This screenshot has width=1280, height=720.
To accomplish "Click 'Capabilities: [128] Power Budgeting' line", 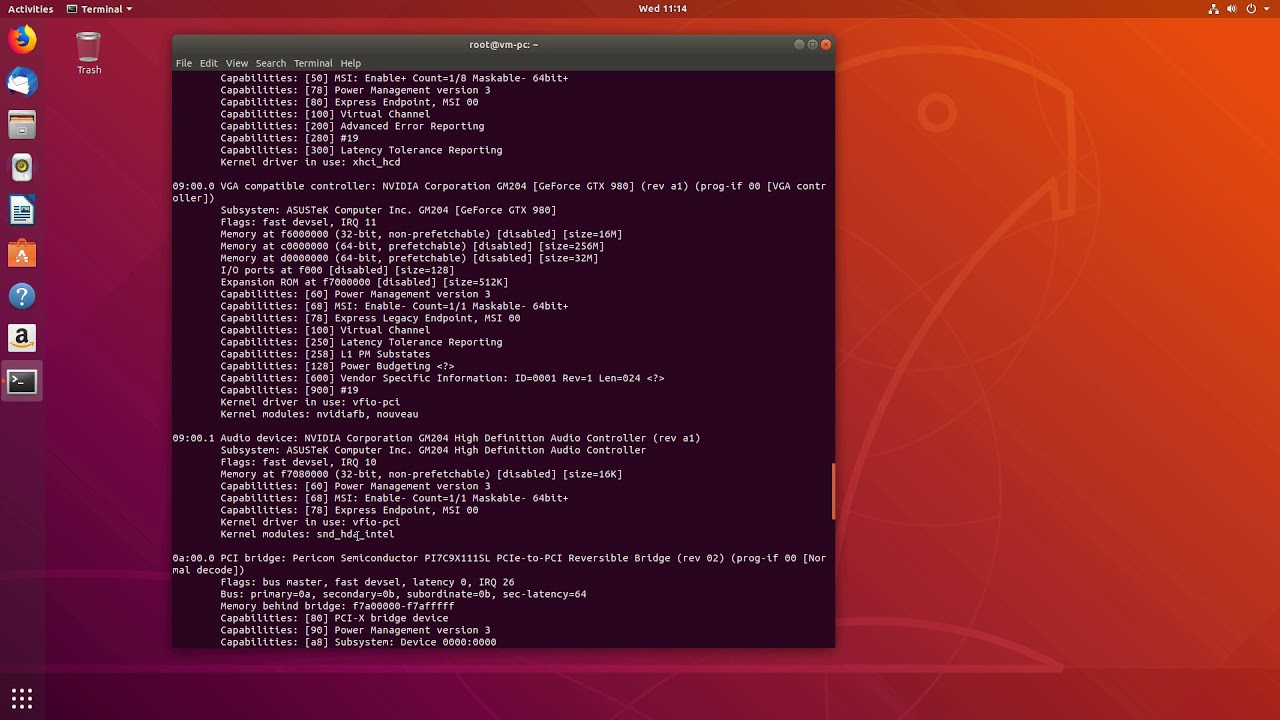I will click(x=337, y=366).
